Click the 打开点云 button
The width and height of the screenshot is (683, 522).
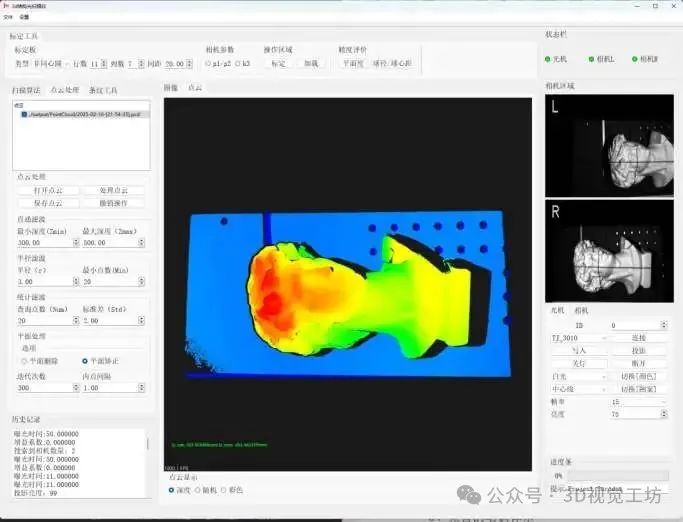47,190
